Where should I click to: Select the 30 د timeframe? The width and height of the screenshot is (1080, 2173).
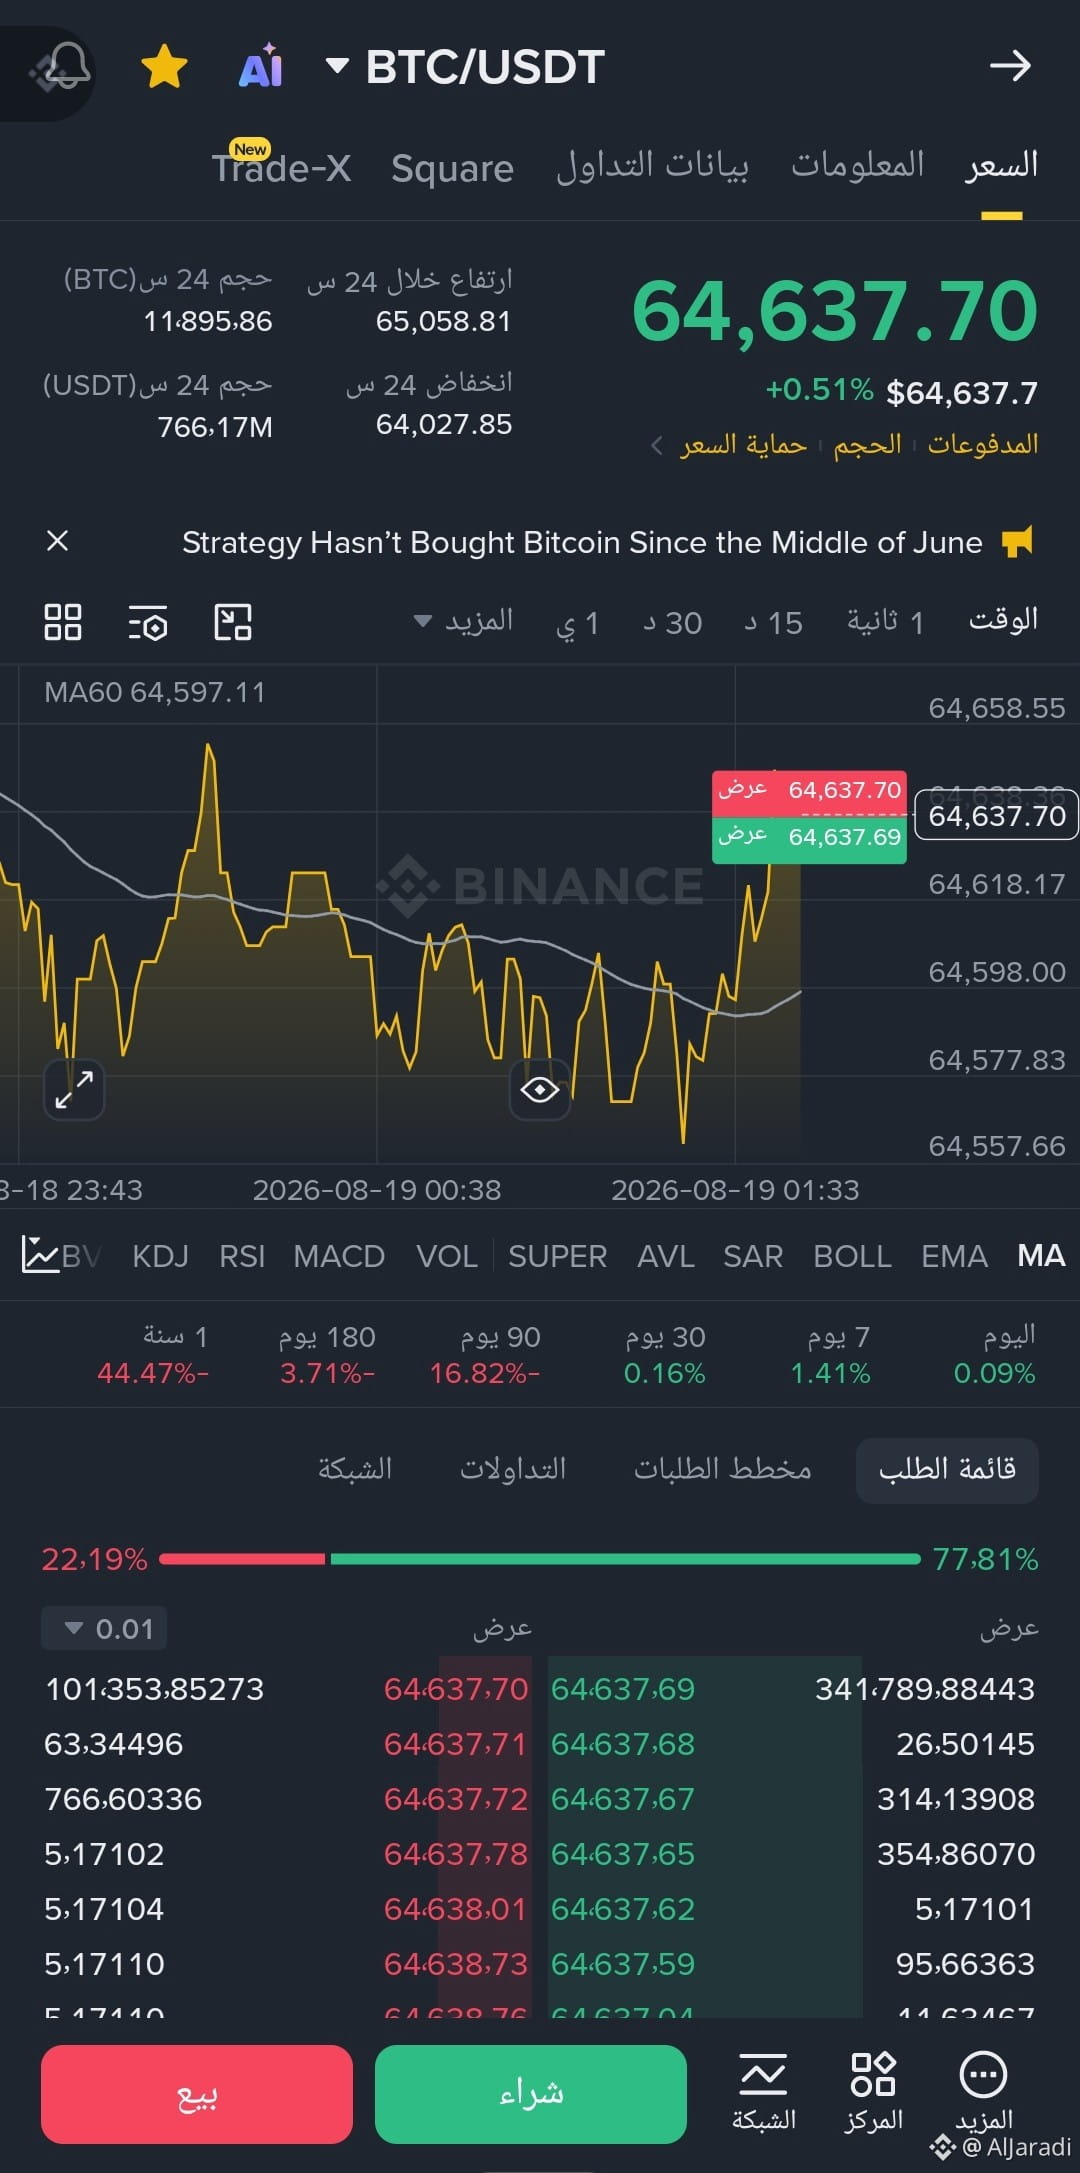click(673, 623)
